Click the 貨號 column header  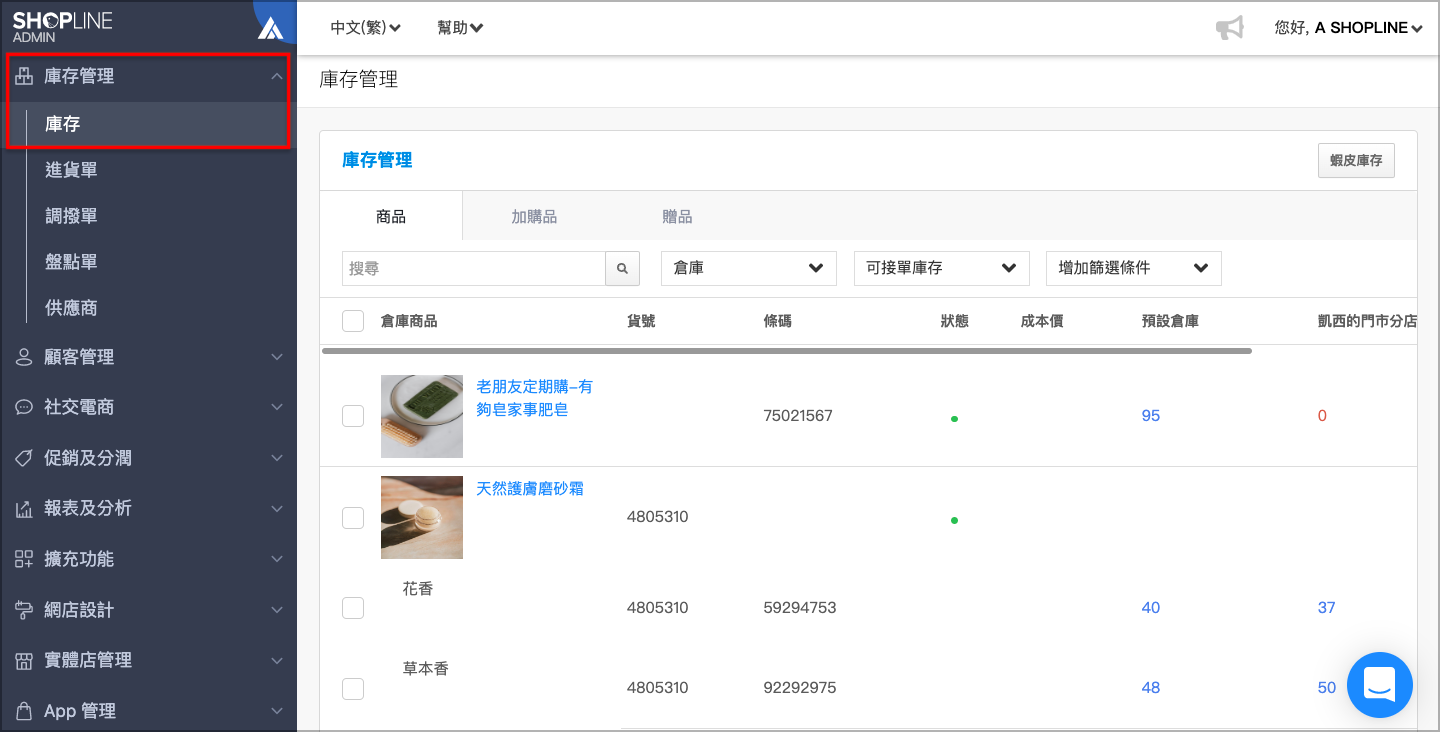(641, 321)
